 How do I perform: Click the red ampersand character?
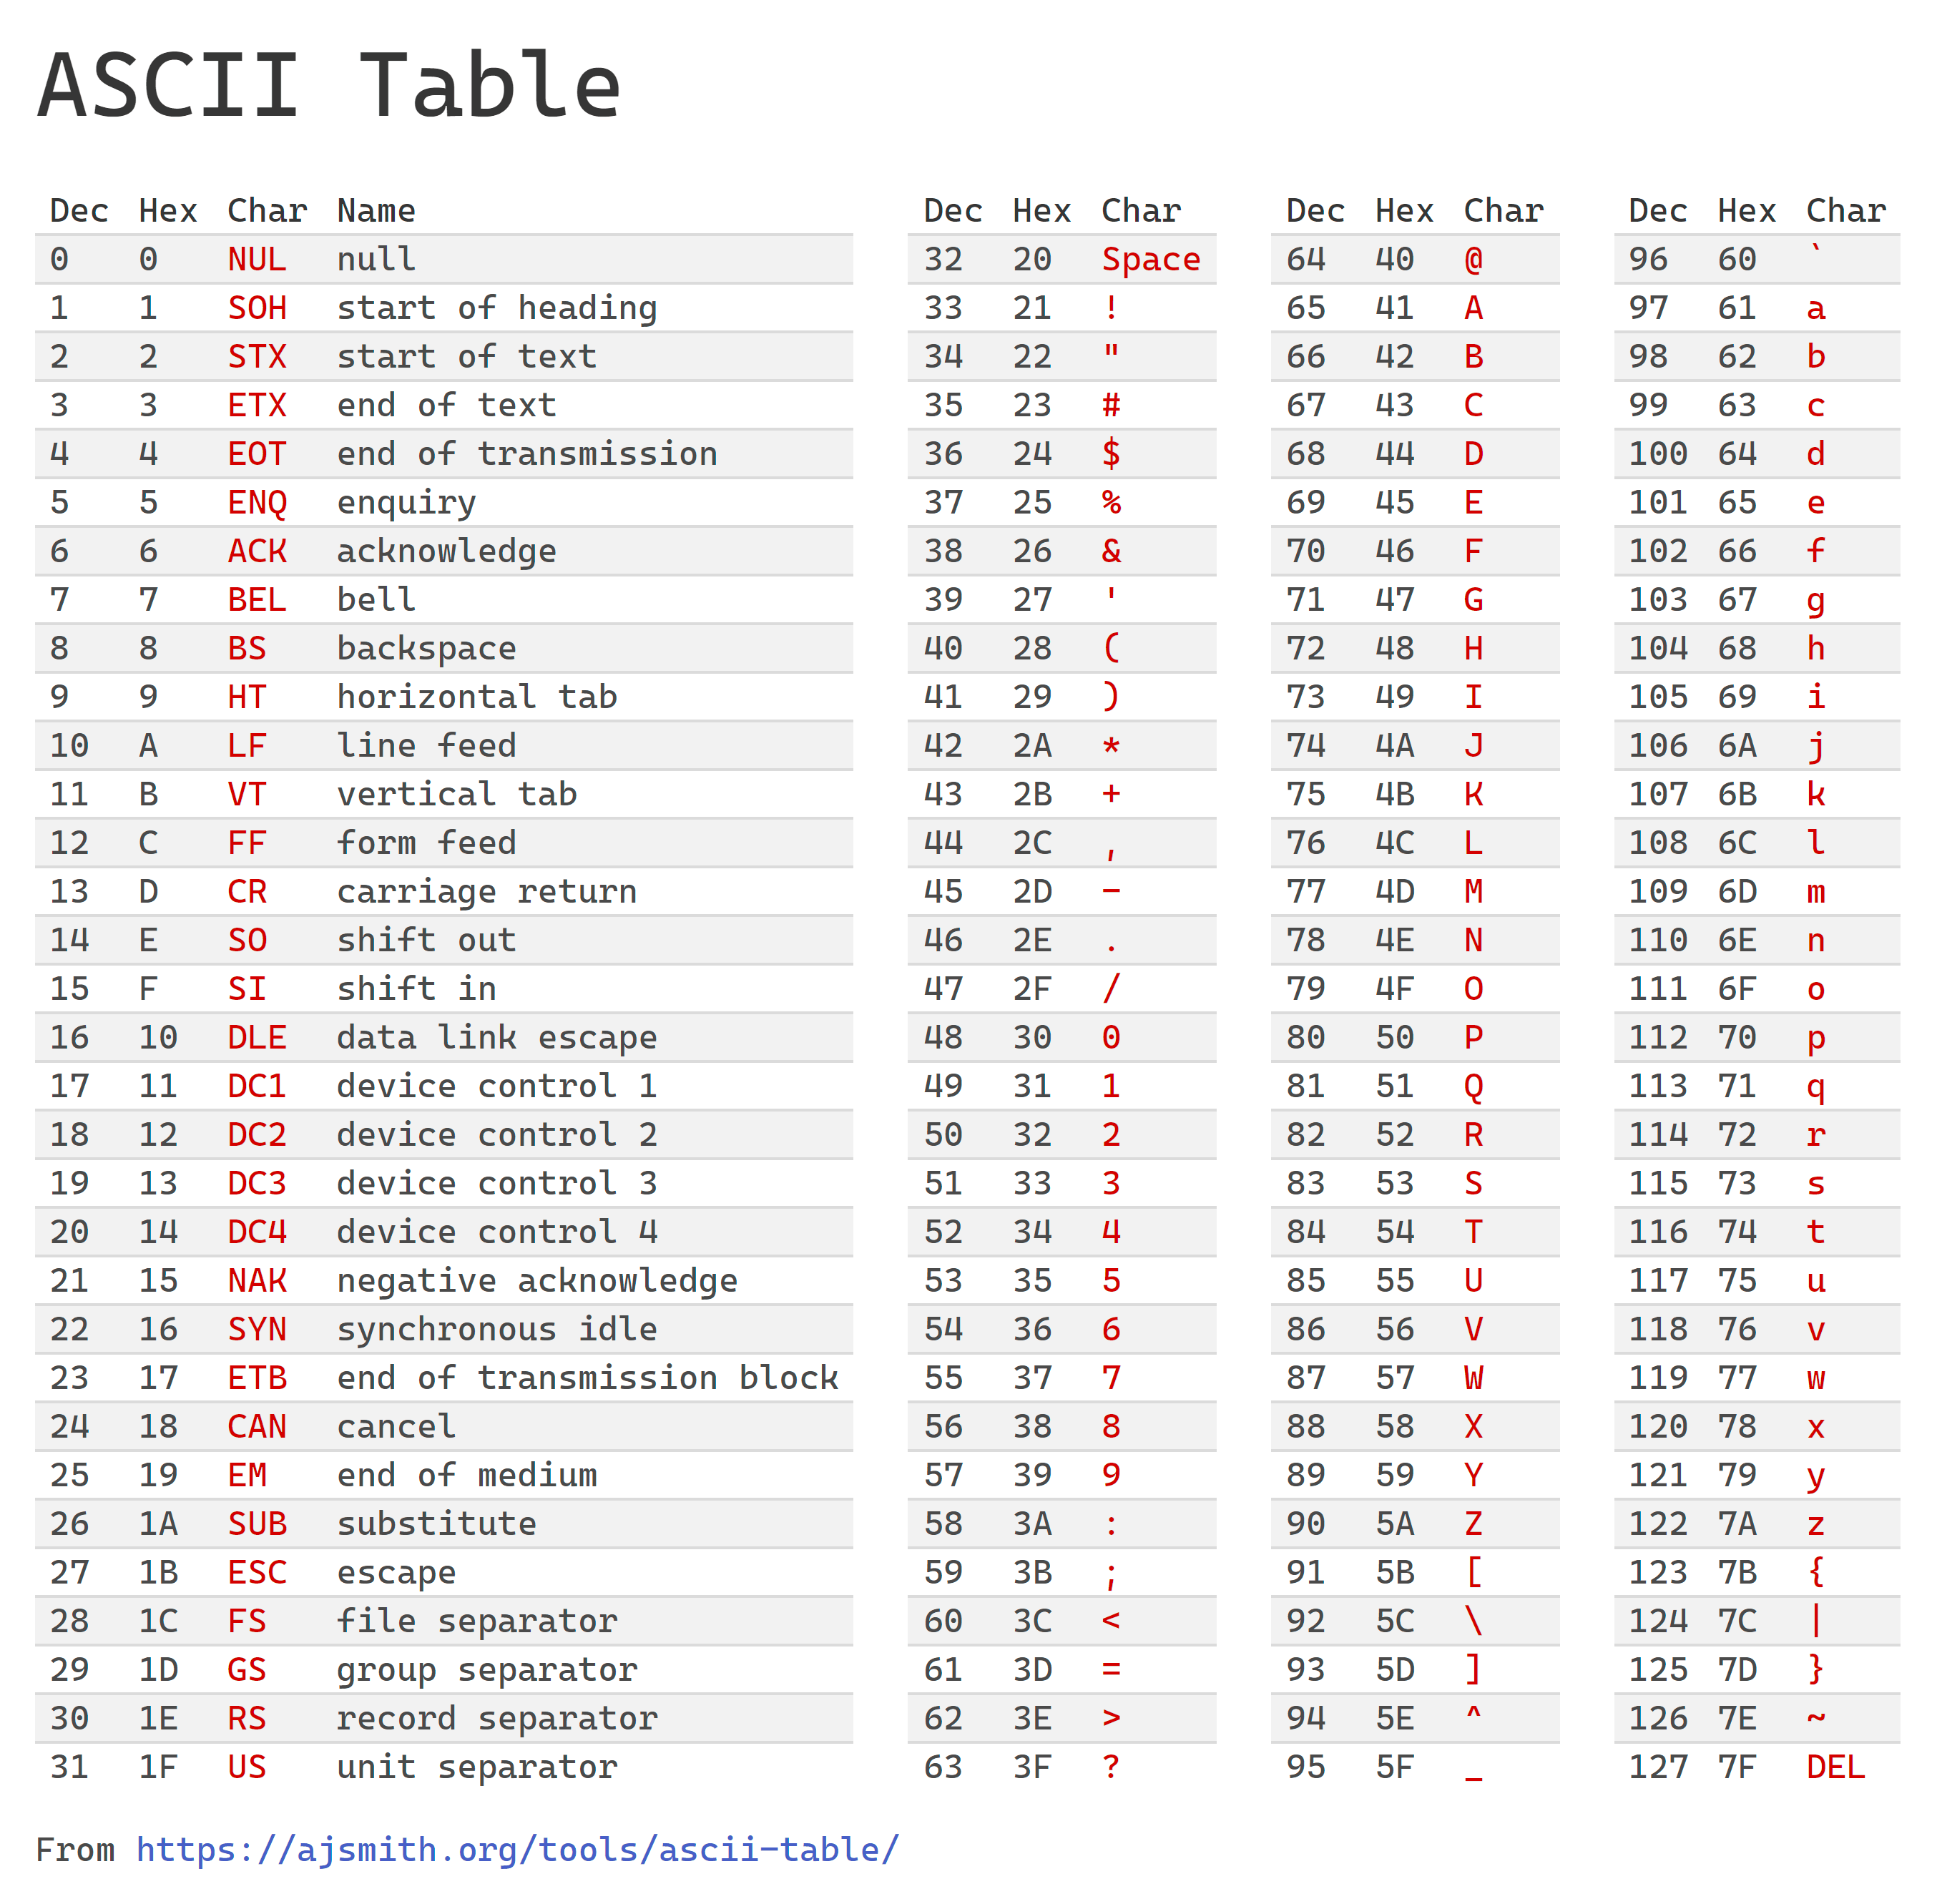tap(1110, 551)
